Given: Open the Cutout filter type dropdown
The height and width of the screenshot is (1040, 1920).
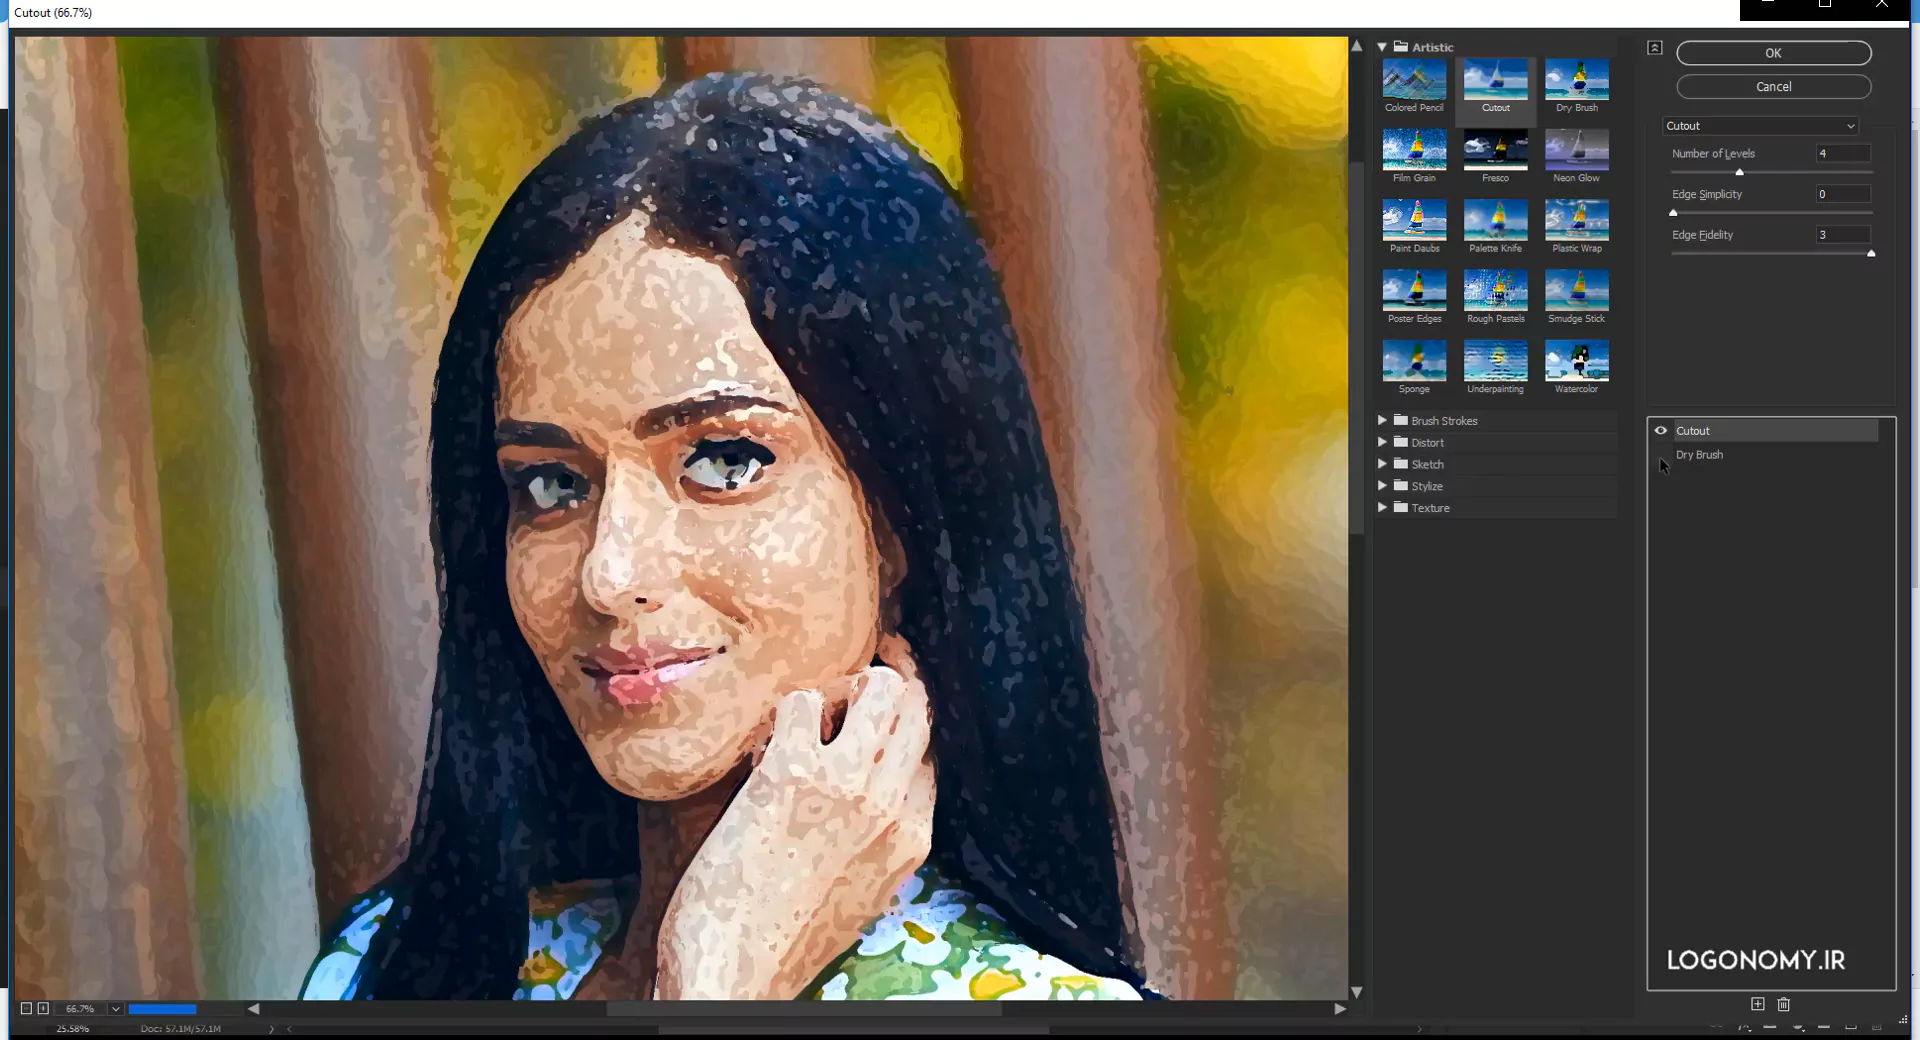Looking at the screenshot, I should 1760,126.
